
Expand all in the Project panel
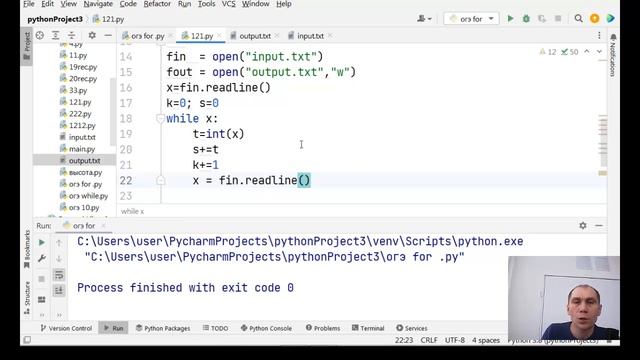pyautogui.click(x=56, y=36)
